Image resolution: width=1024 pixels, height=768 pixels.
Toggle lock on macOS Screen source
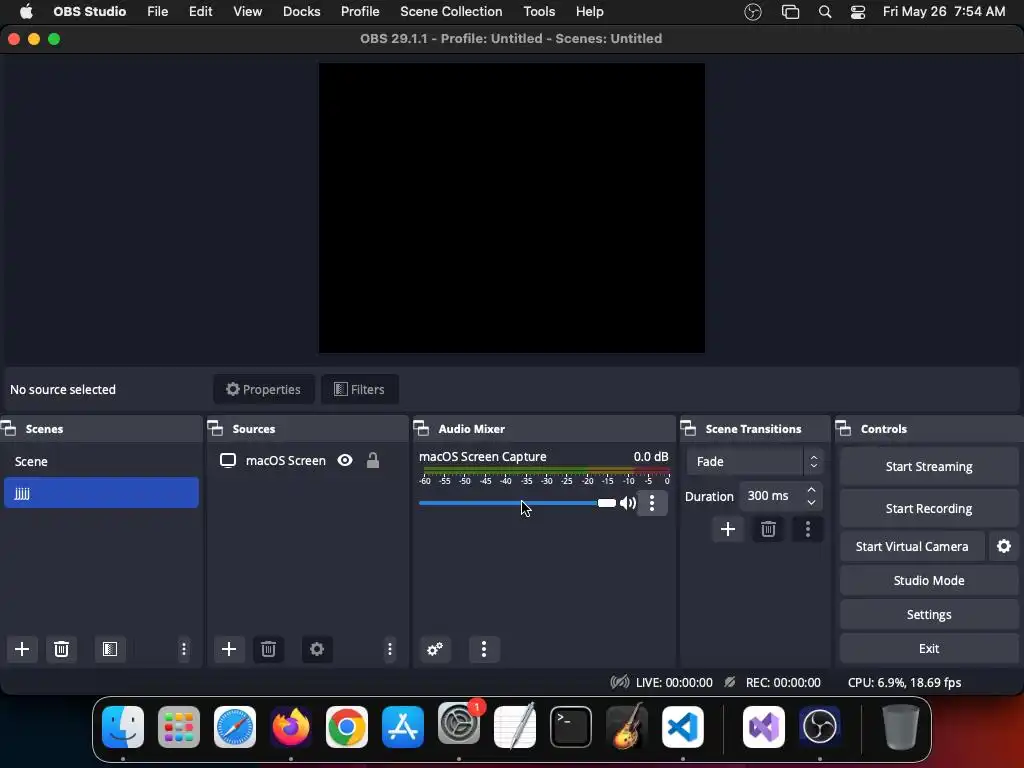[x=373, y=460]
